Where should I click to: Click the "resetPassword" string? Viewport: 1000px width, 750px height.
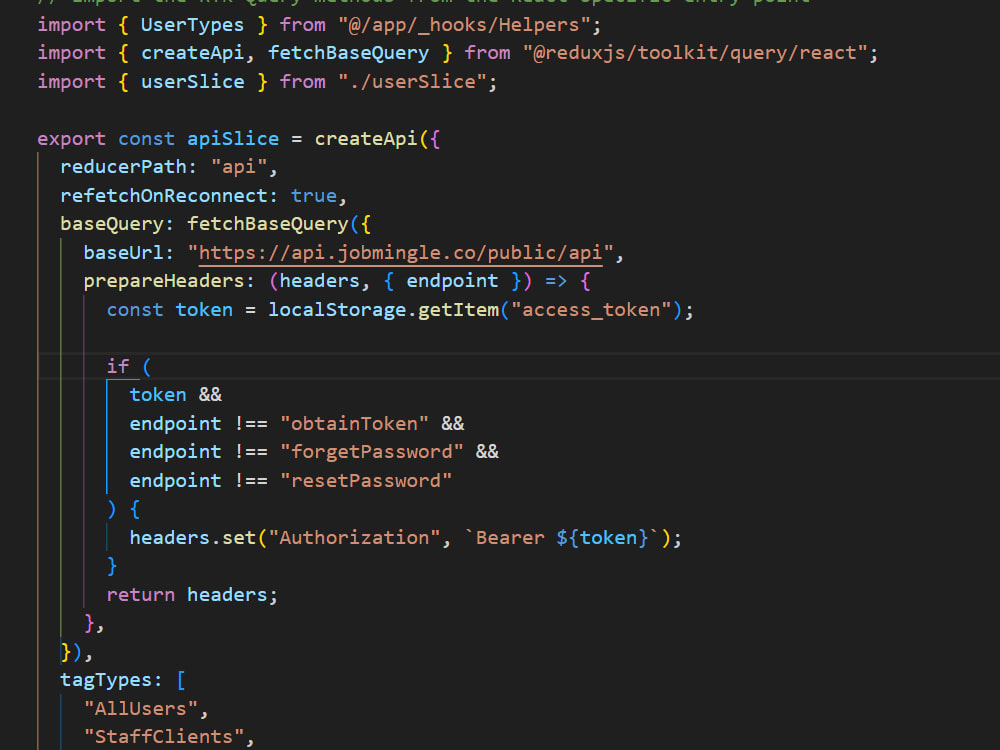365,481
